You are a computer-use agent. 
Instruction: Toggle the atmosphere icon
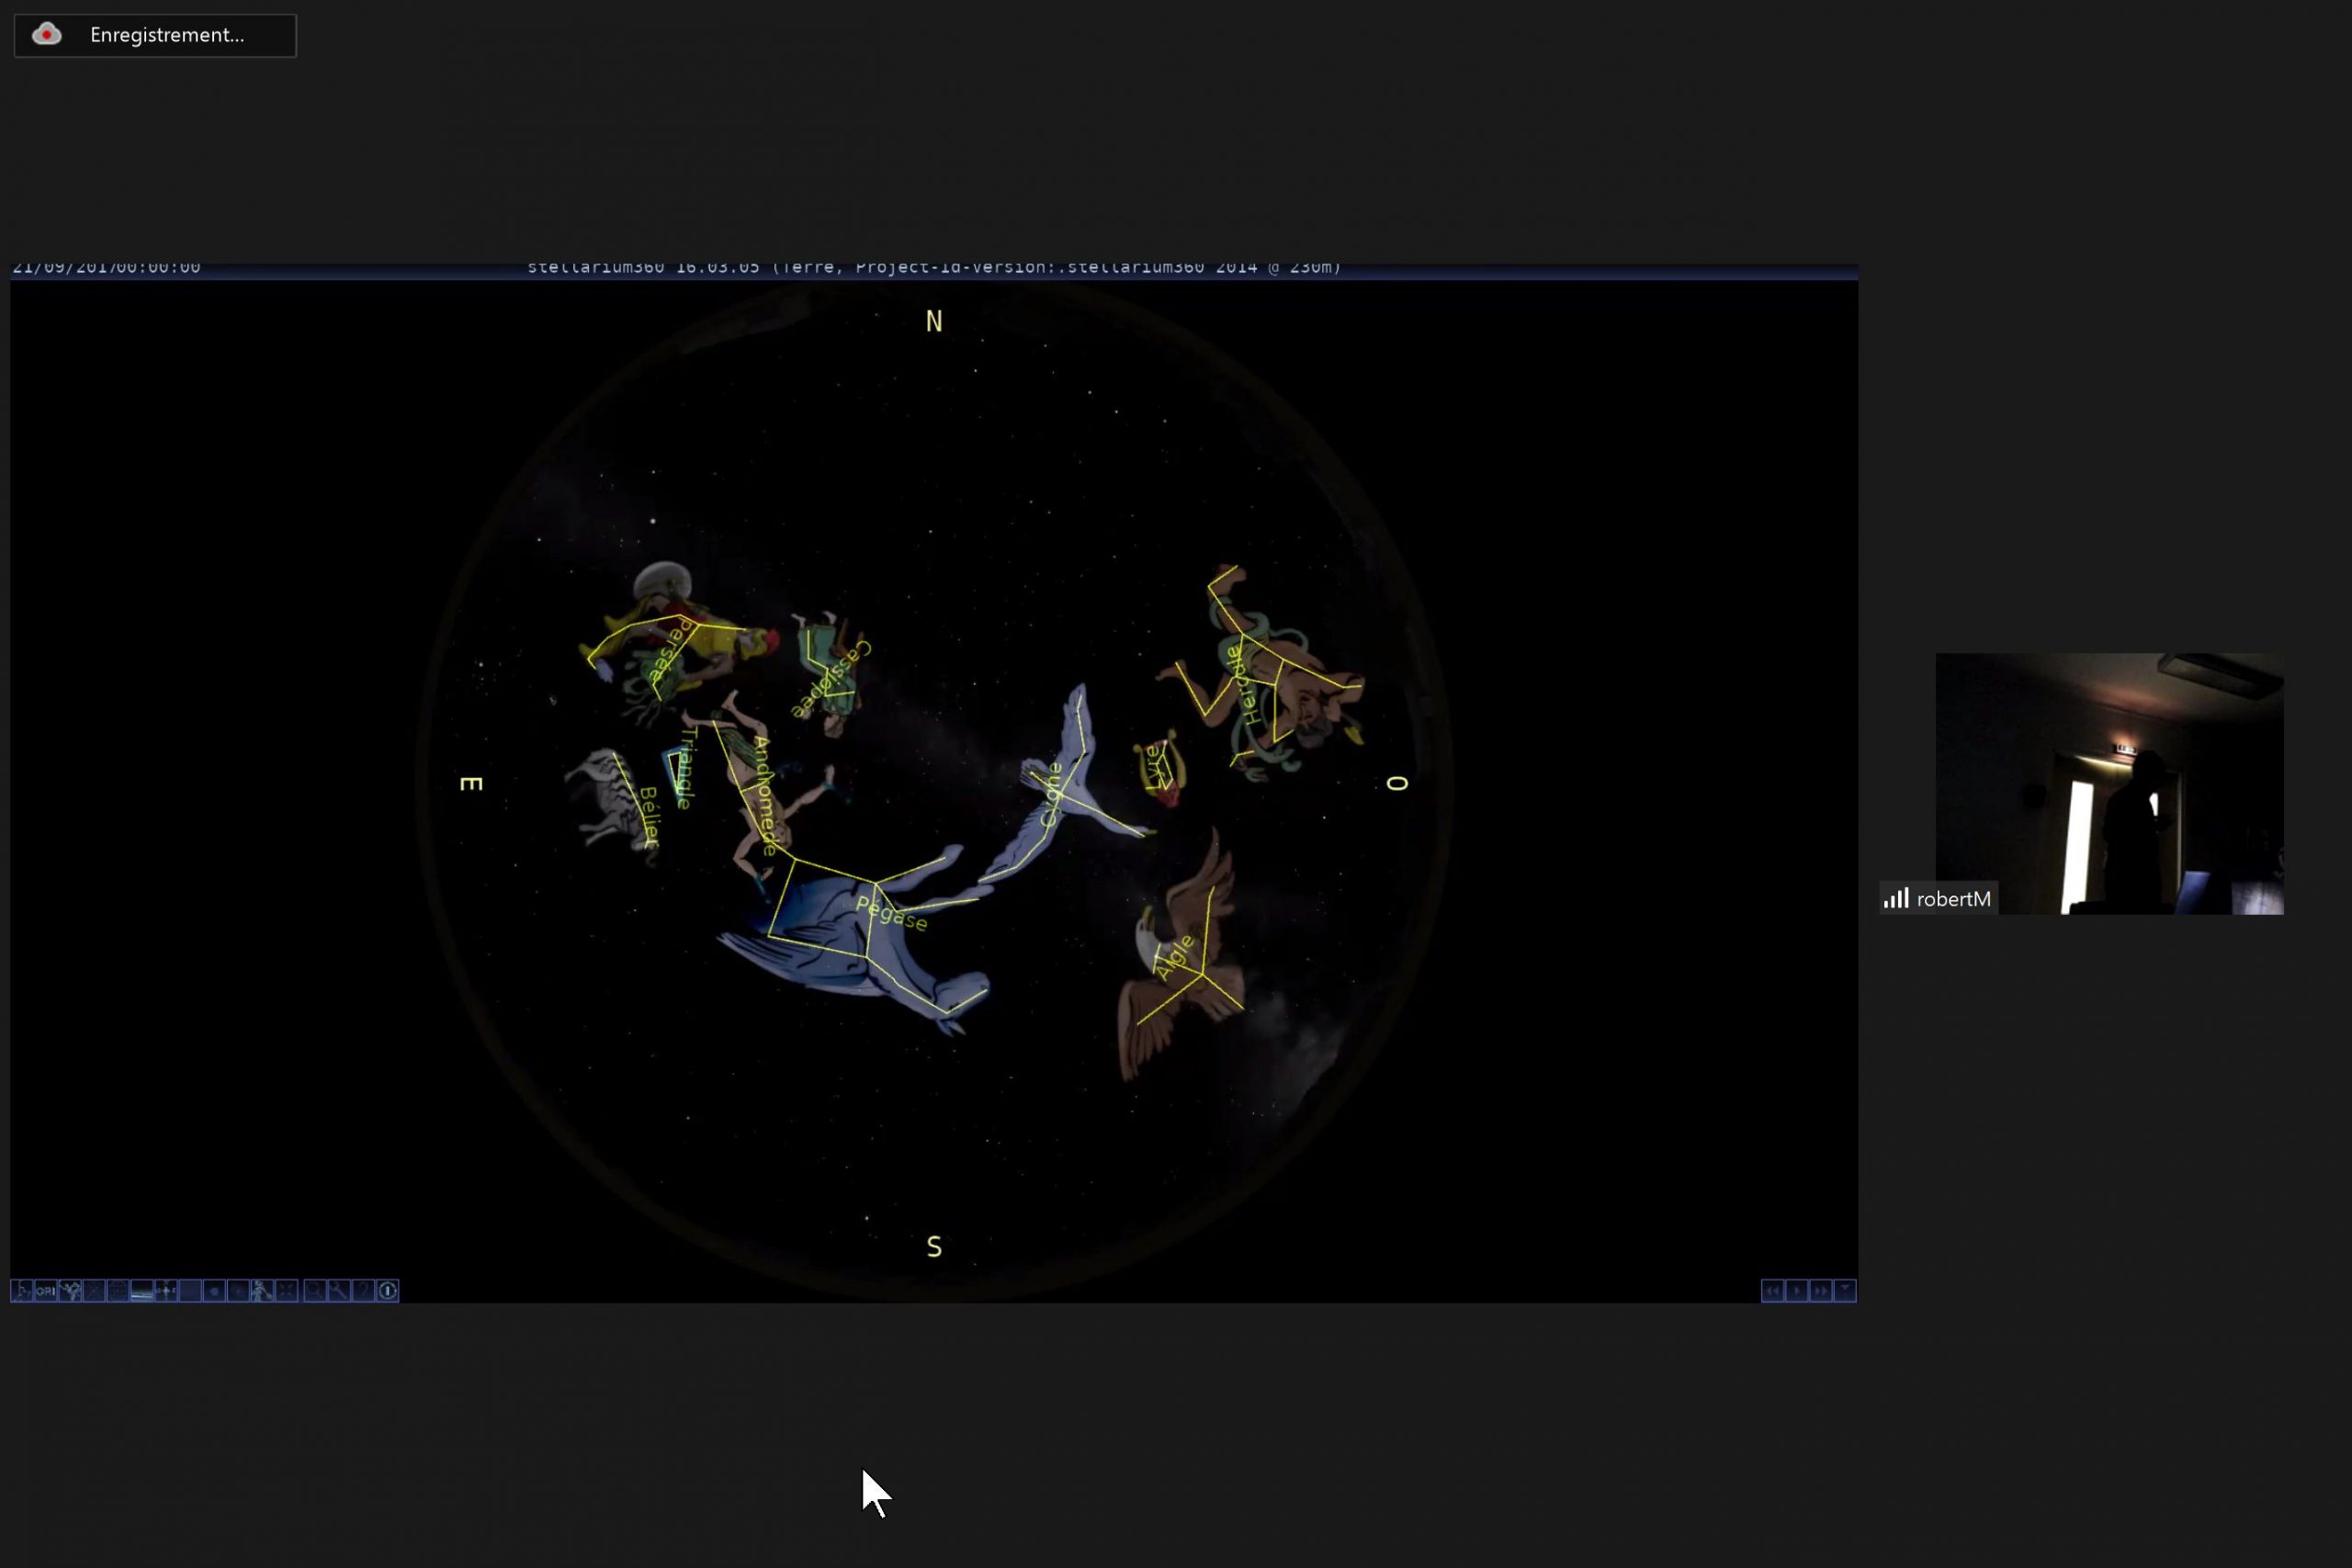(x=190, y=1291)
